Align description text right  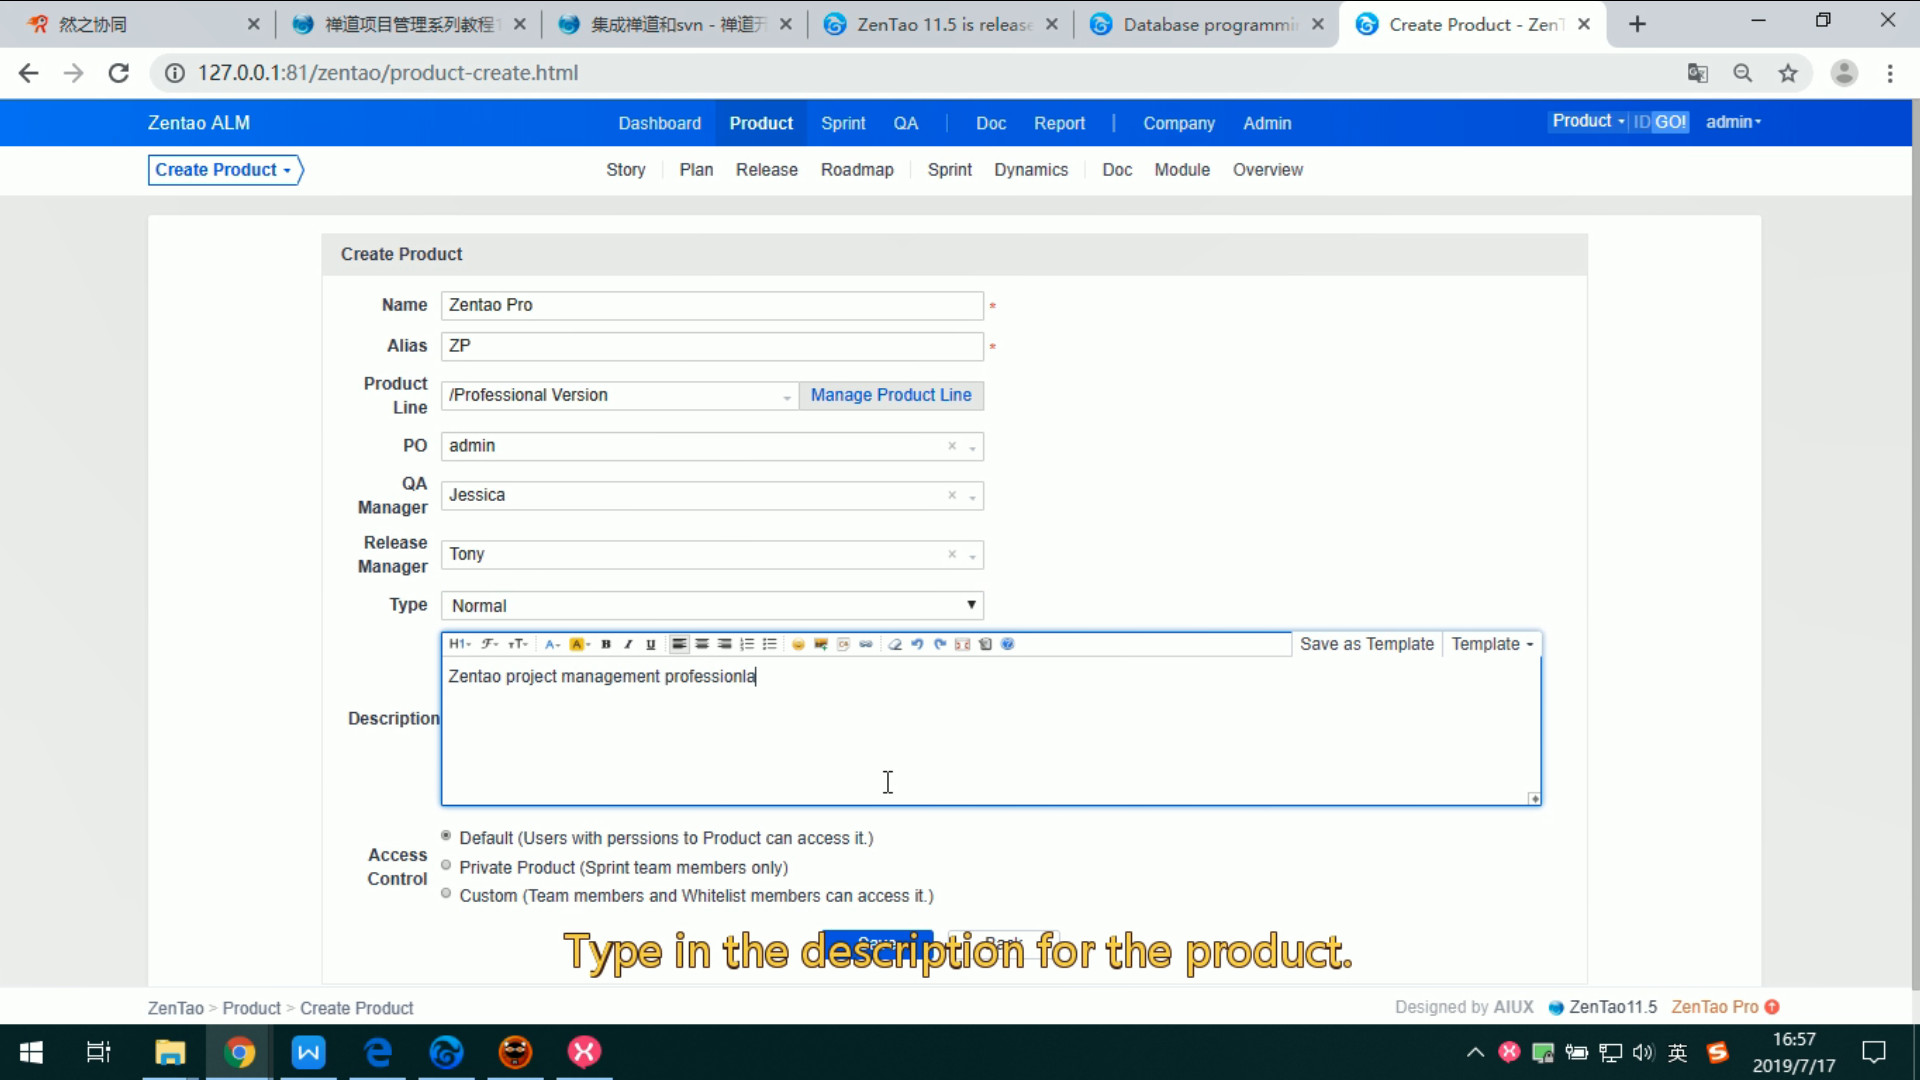pos(724,644)
